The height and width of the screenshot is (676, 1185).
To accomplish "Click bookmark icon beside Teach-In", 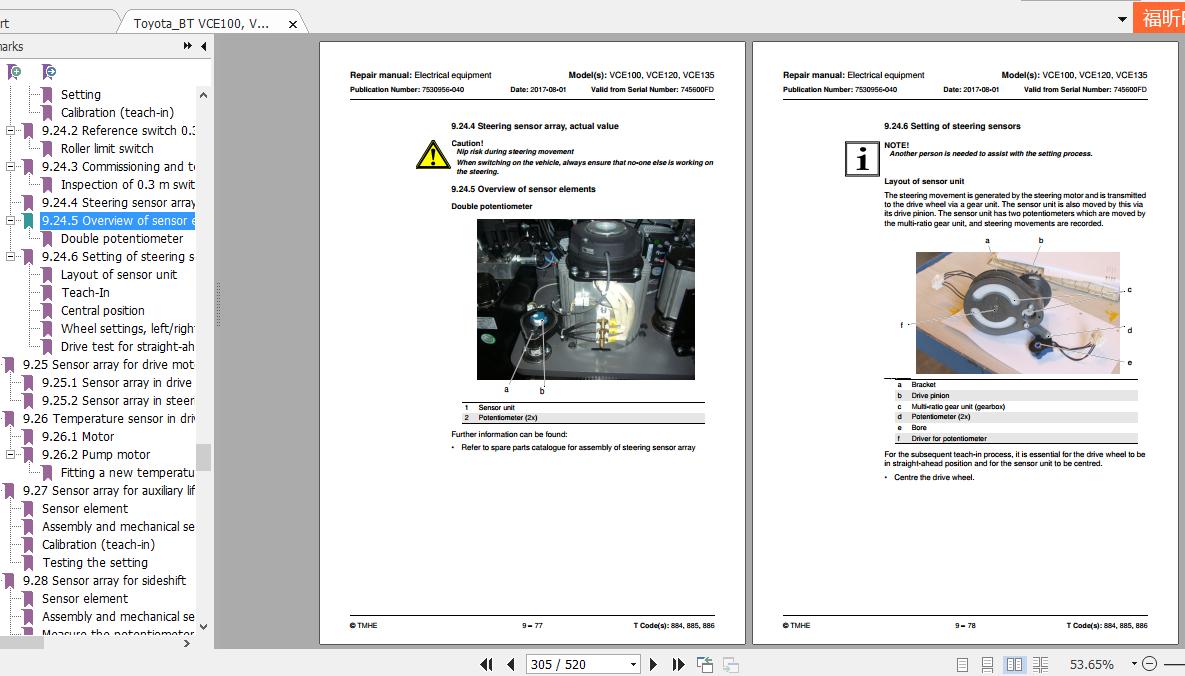I will (47, 293).
